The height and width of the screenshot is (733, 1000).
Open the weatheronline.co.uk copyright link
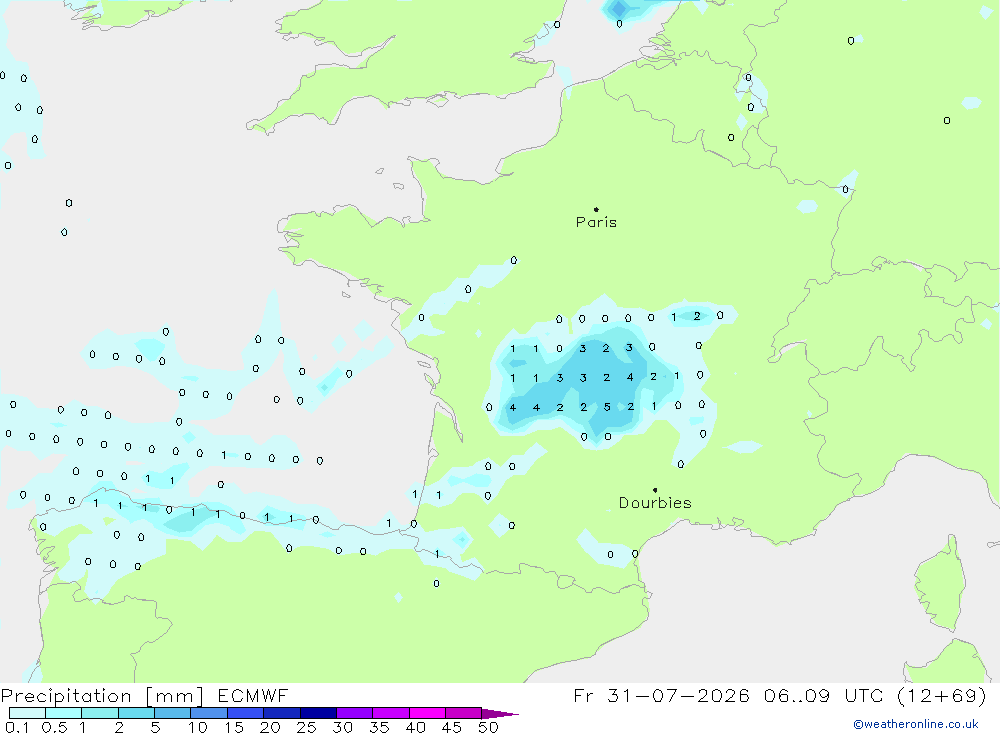click(x=916, y=724)
